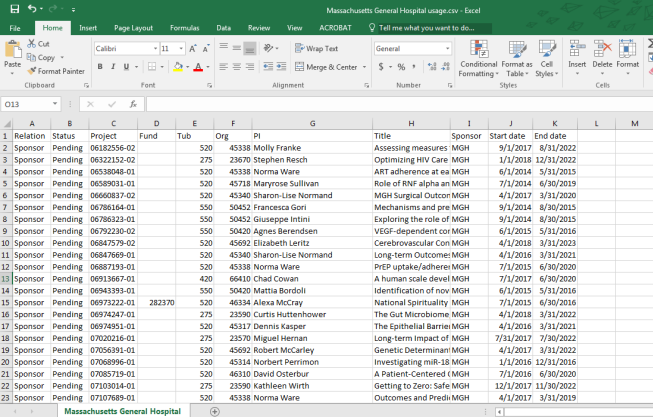Viewport: 653px width, 417px height.
Task: Open Alignment dialog launcher
Action: (x=366, y=85)
